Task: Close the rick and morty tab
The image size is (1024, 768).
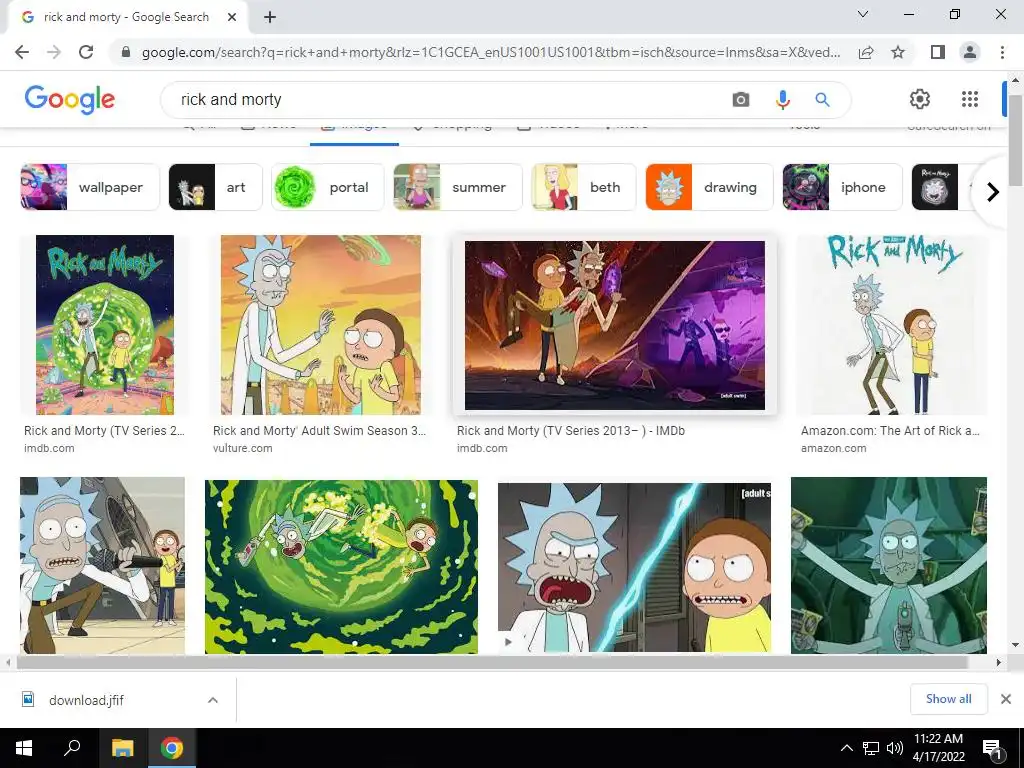Action: tap(232, 17)
